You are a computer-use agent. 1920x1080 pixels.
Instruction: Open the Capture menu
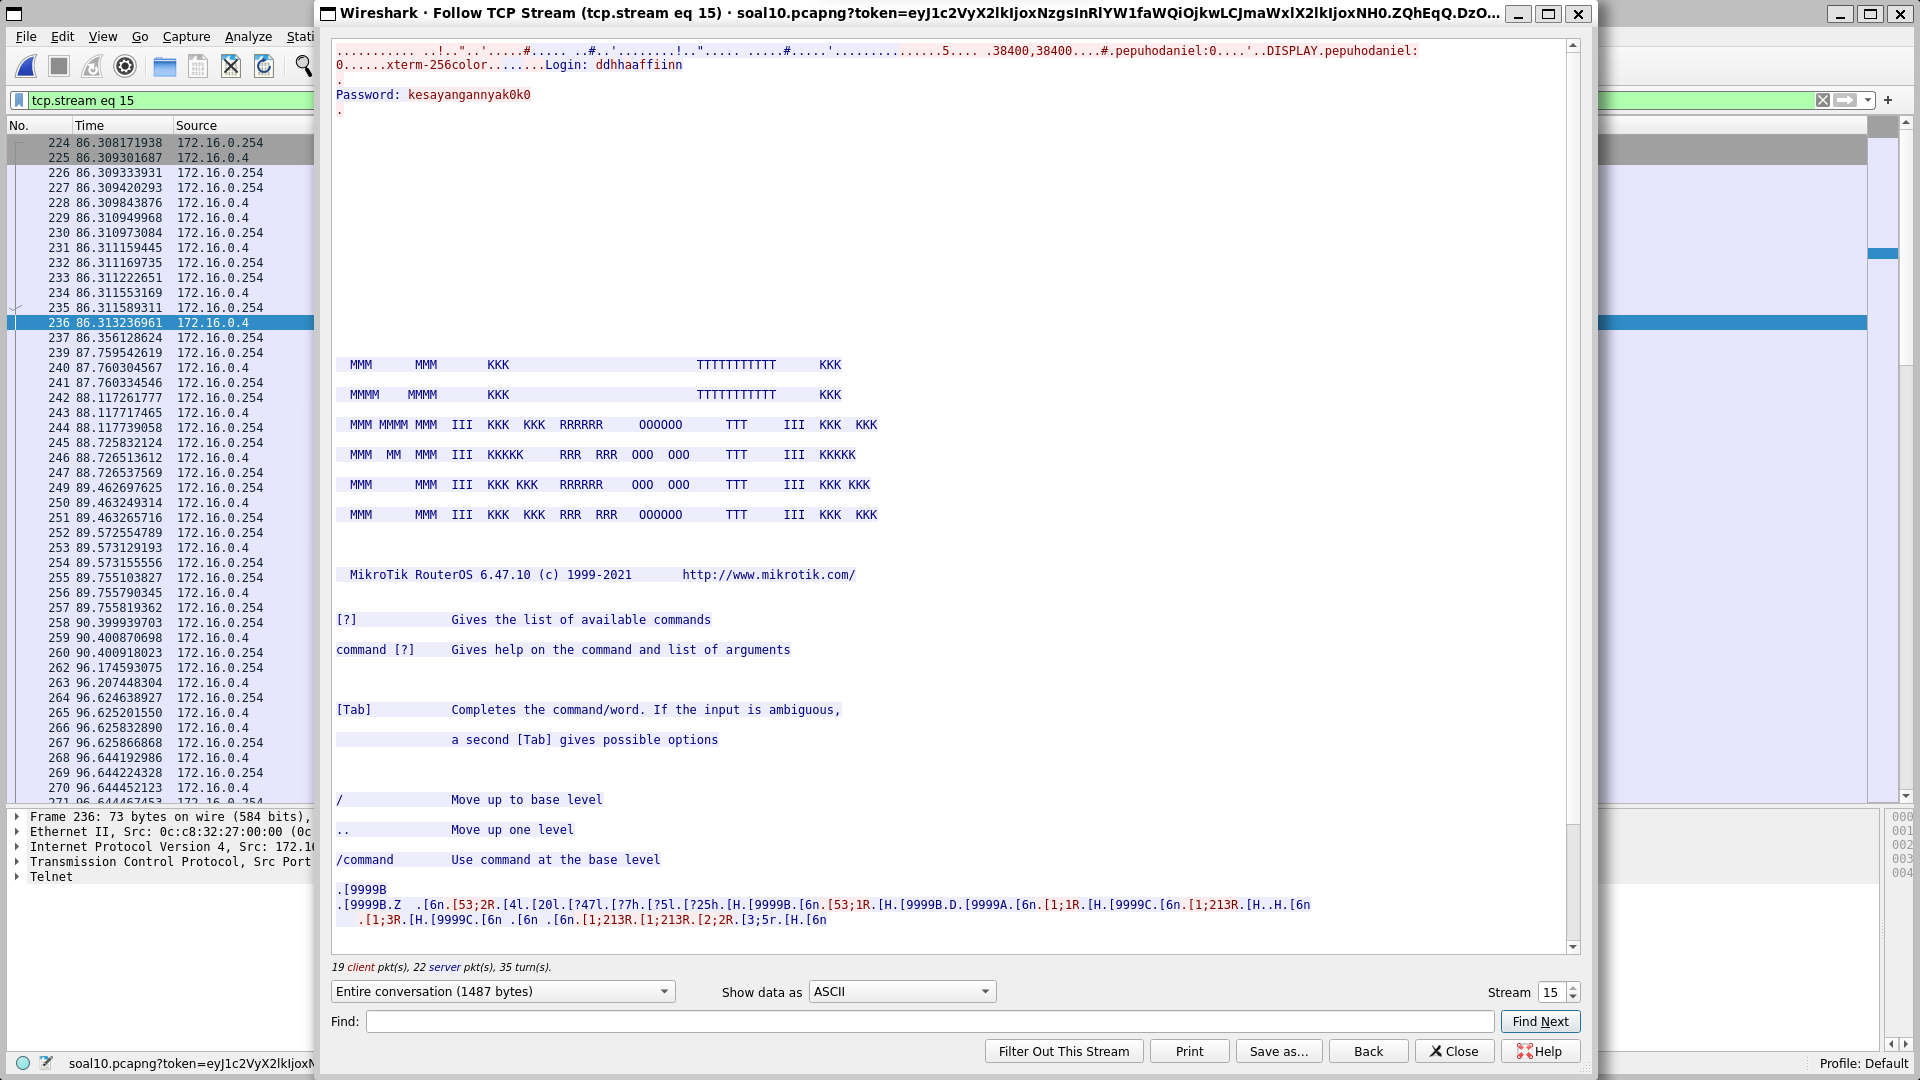(186, 36)
